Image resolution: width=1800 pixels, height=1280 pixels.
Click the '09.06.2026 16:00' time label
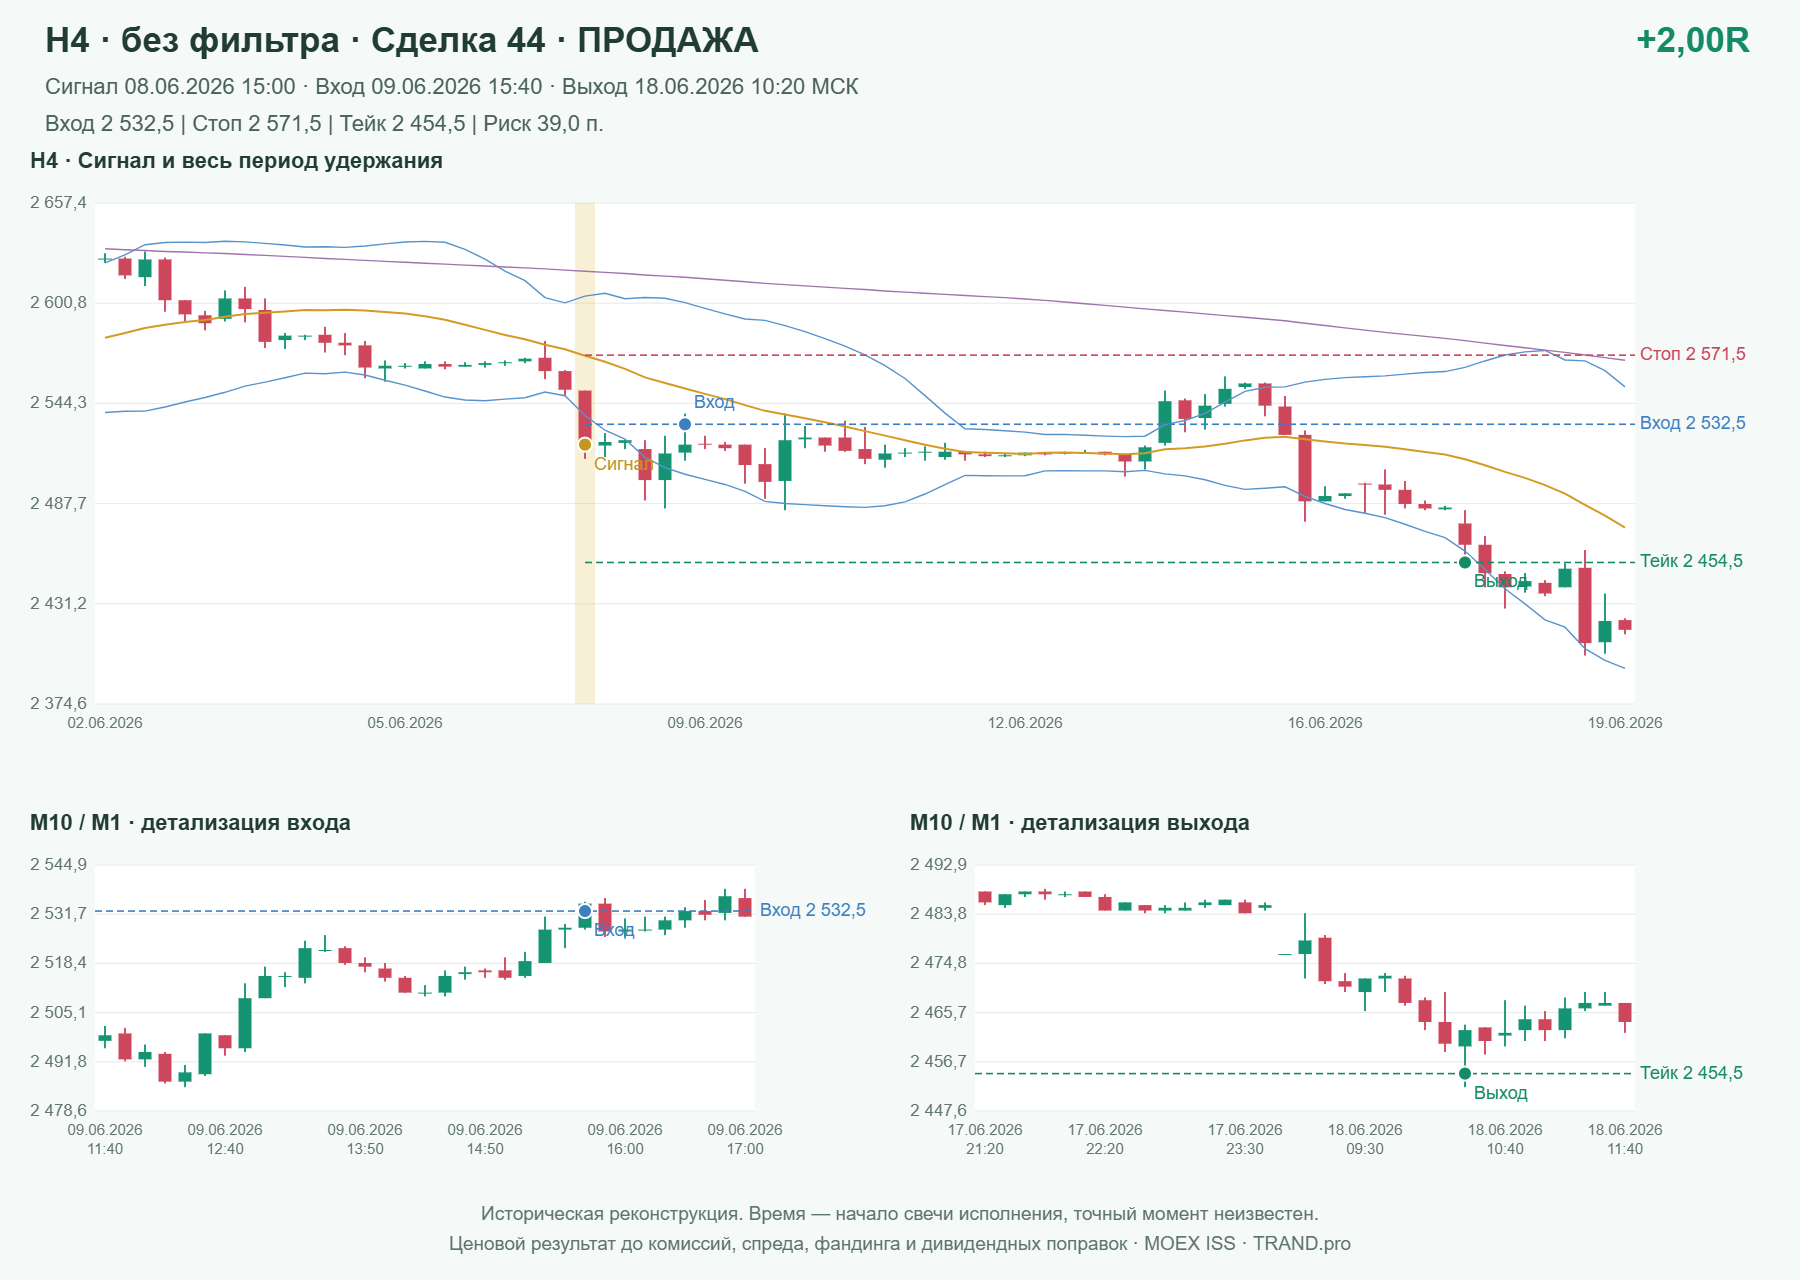[x=625, y=1139]
